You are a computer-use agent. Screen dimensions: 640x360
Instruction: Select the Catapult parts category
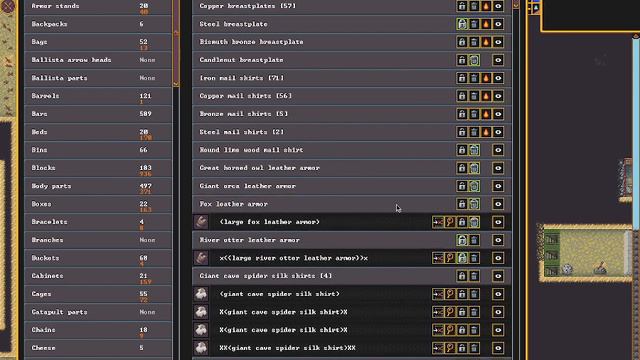(x=98, y=312)
